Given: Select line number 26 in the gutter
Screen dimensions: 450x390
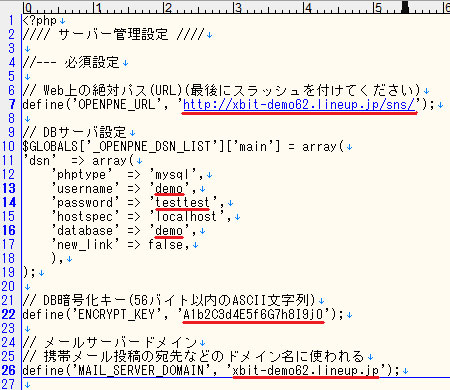Looking at the screenshot, I should (9, 371).
